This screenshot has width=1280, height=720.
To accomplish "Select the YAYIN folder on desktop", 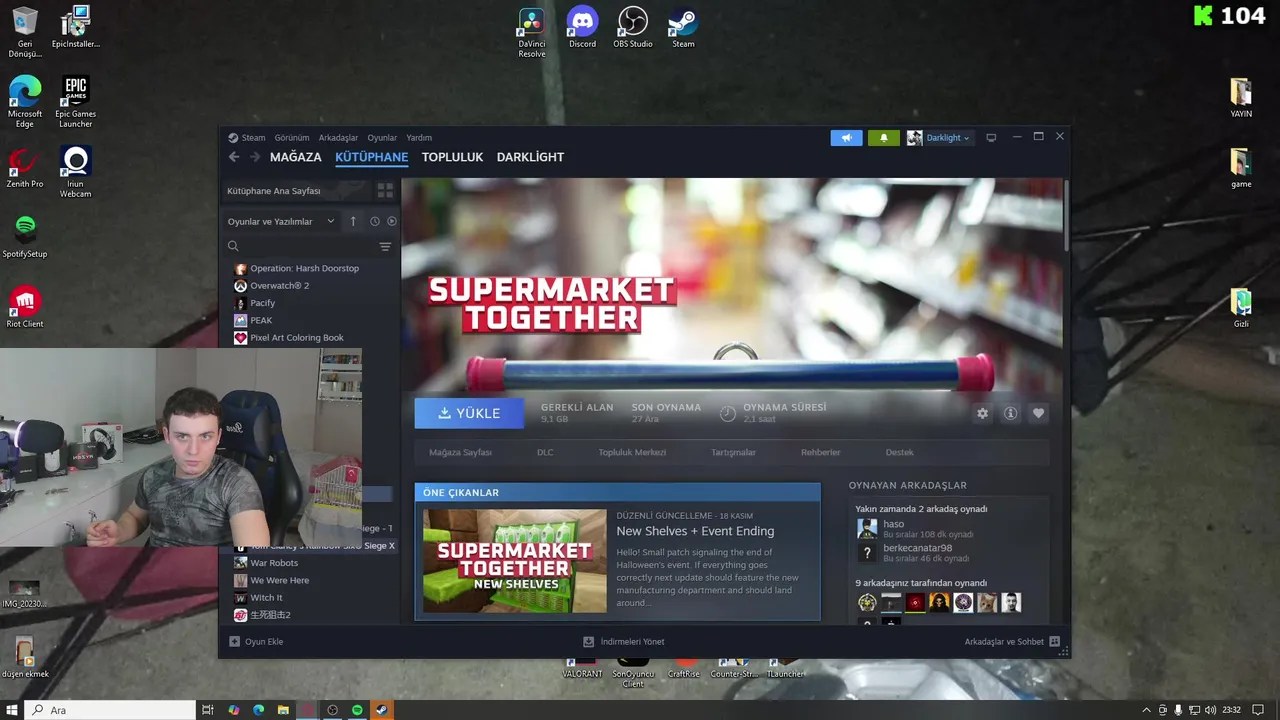I will [1241, 98].
